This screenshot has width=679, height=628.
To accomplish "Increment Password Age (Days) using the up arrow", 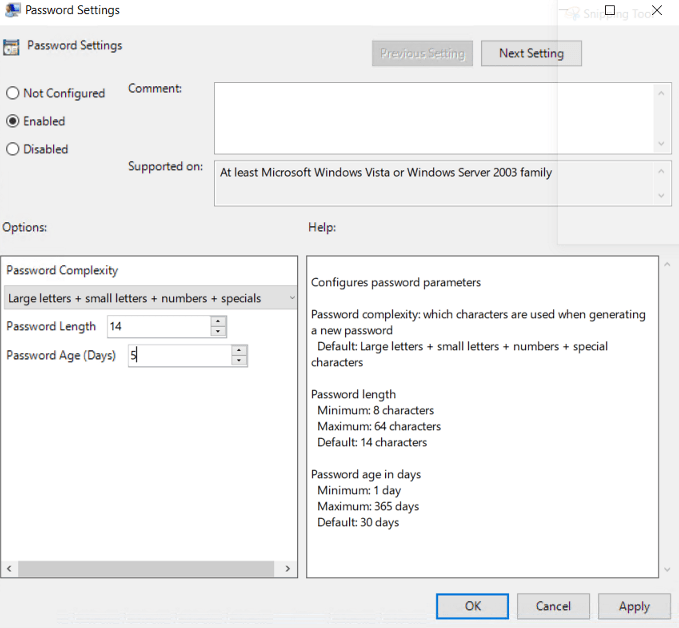I will [239, 350].
